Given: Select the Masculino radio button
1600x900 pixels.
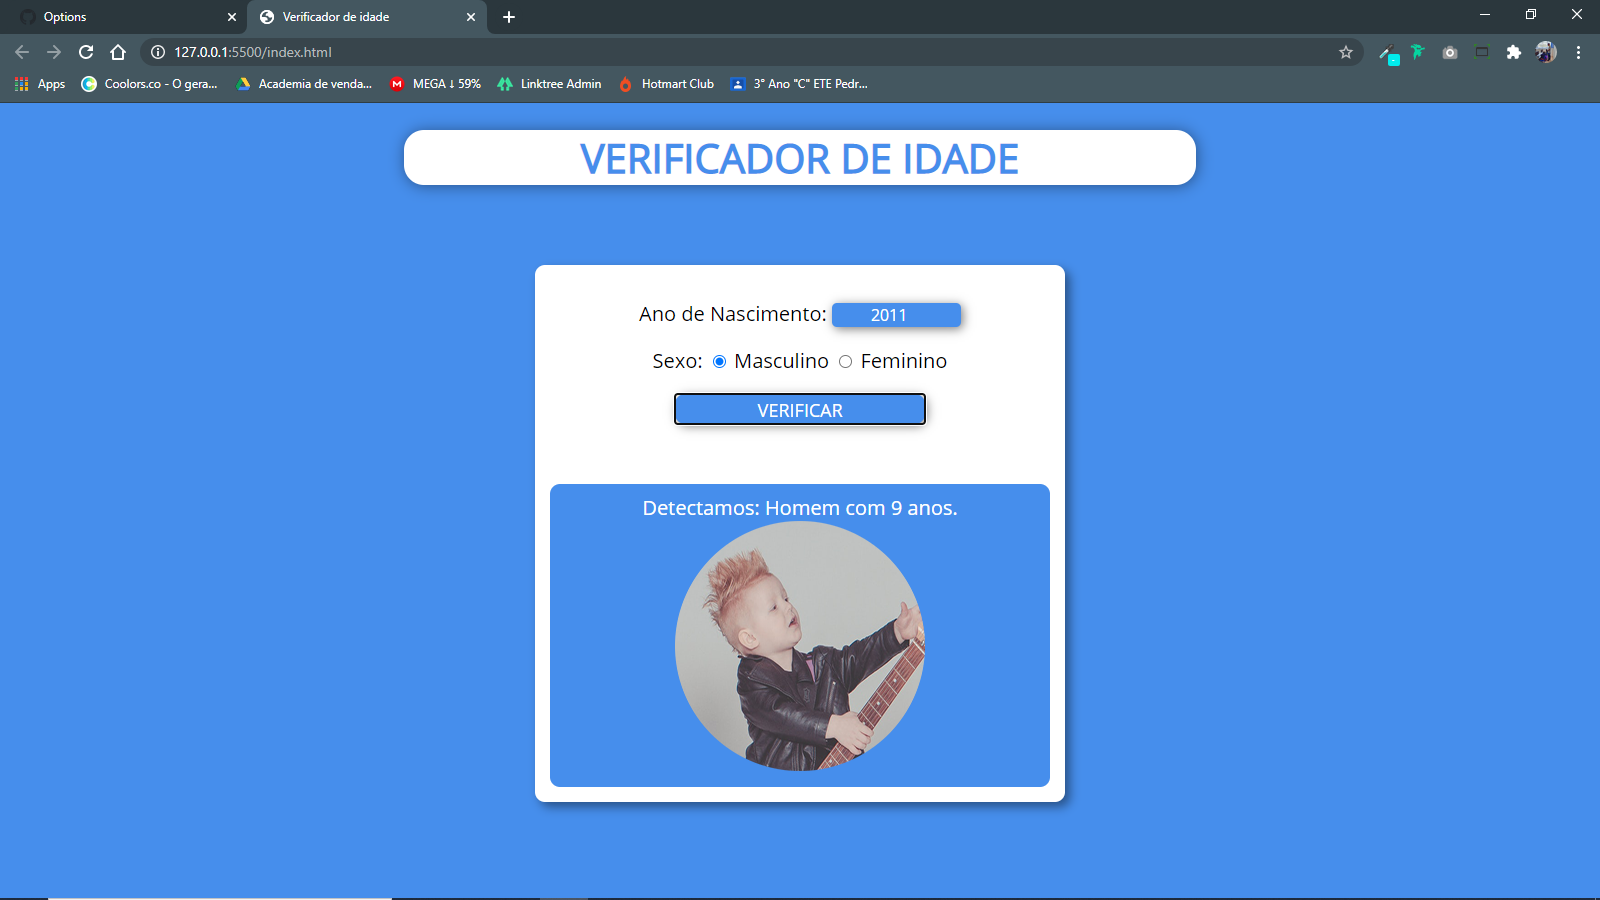Looking at the screenshot, I should 719,362.
